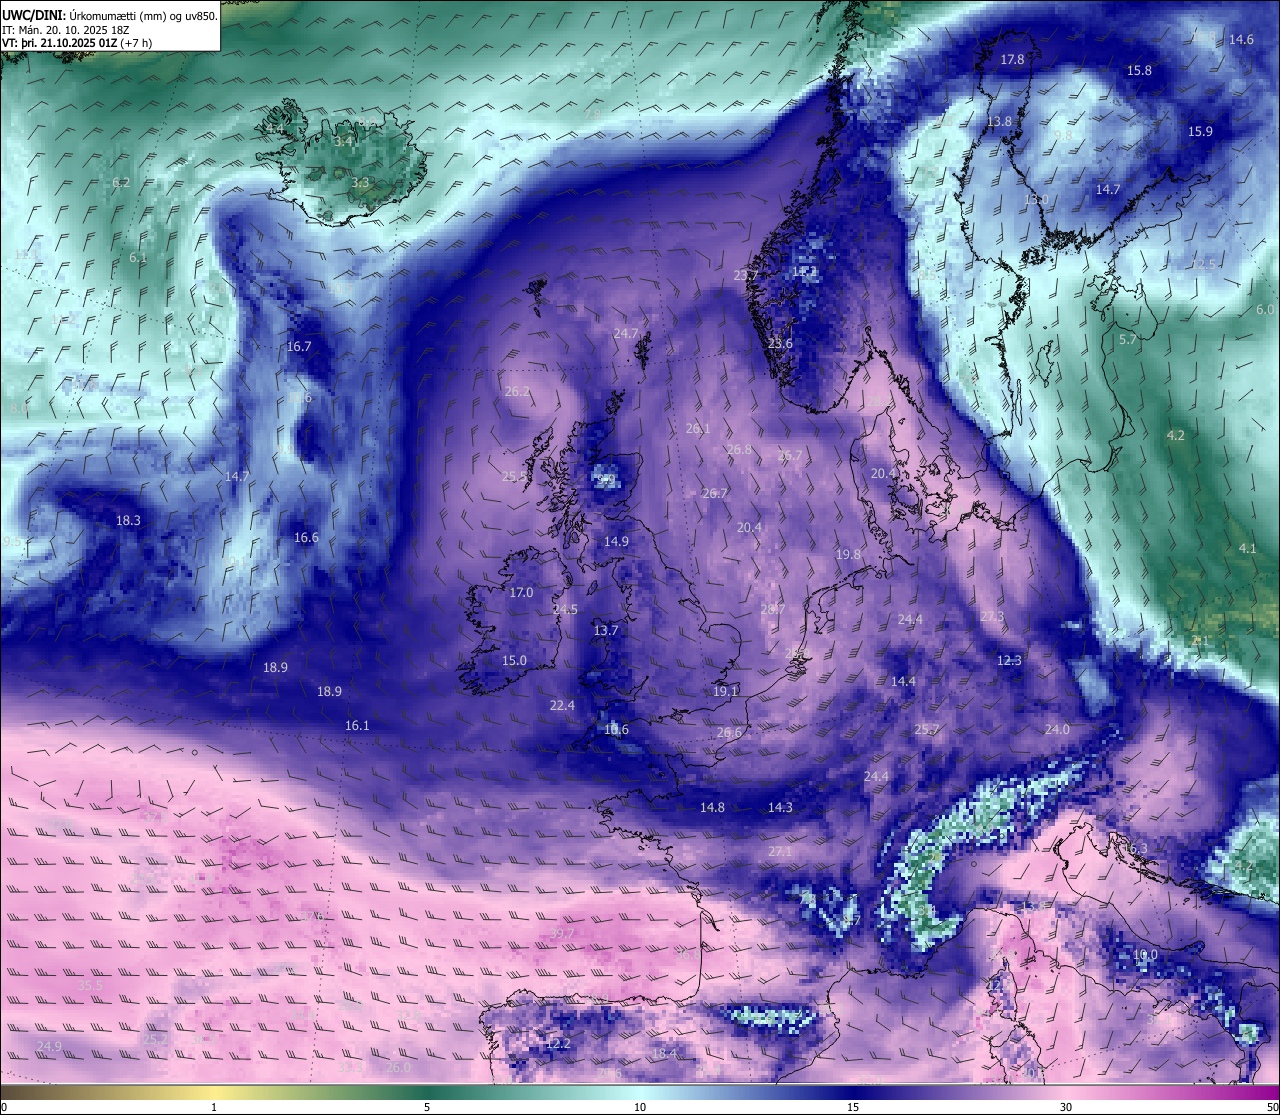Click the 12.3 value label
The width and height of the screenshot is (1280, 1115).
[1009, 661]
